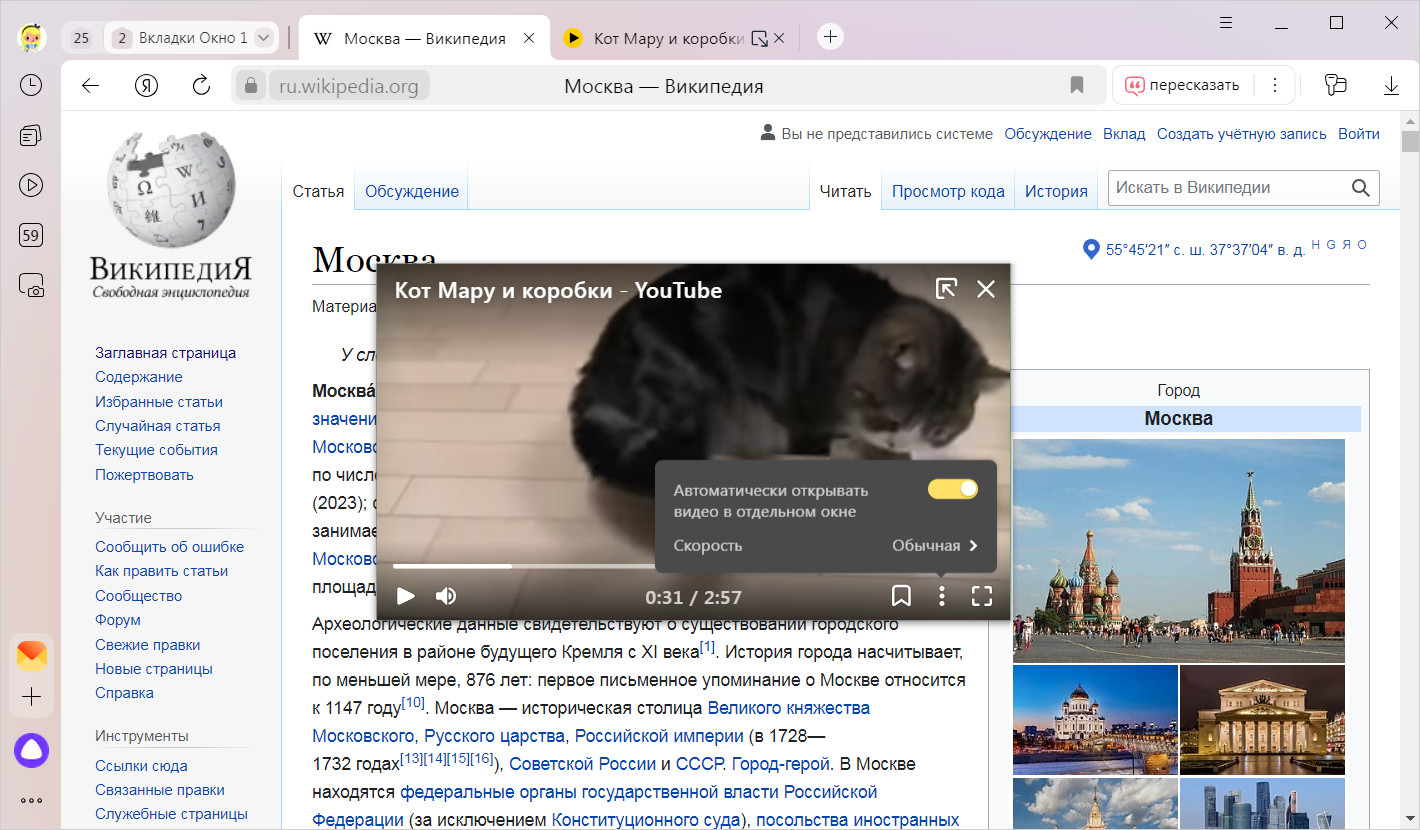
Task: Click the ru.wikipedia.org address field
Action: click(348, 86)
